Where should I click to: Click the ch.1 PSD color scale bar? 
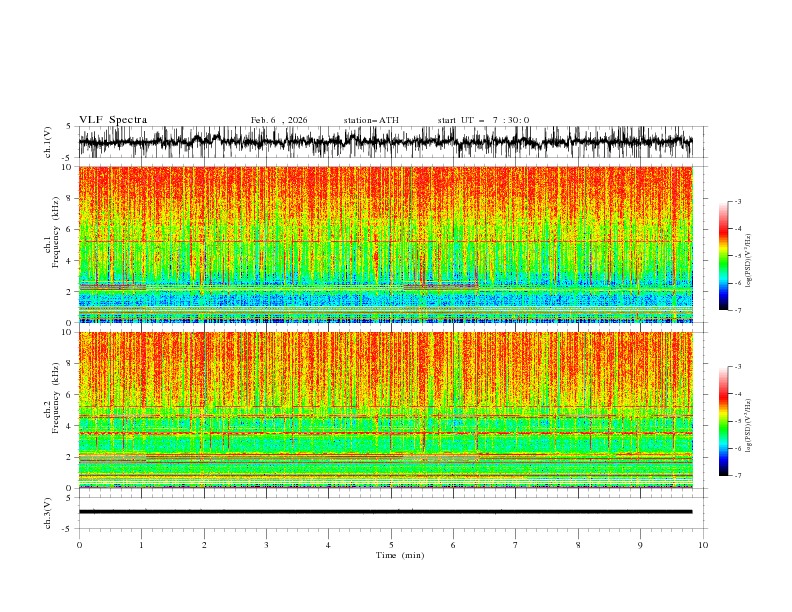point(724,255)
